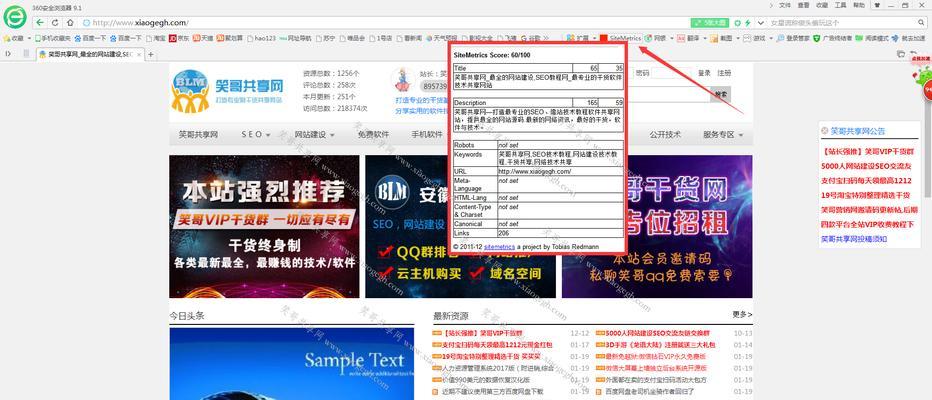Screen dimensions: 932x400
Task: Expand the 游戏 dropdown arrow
Action: pos(772,38)
